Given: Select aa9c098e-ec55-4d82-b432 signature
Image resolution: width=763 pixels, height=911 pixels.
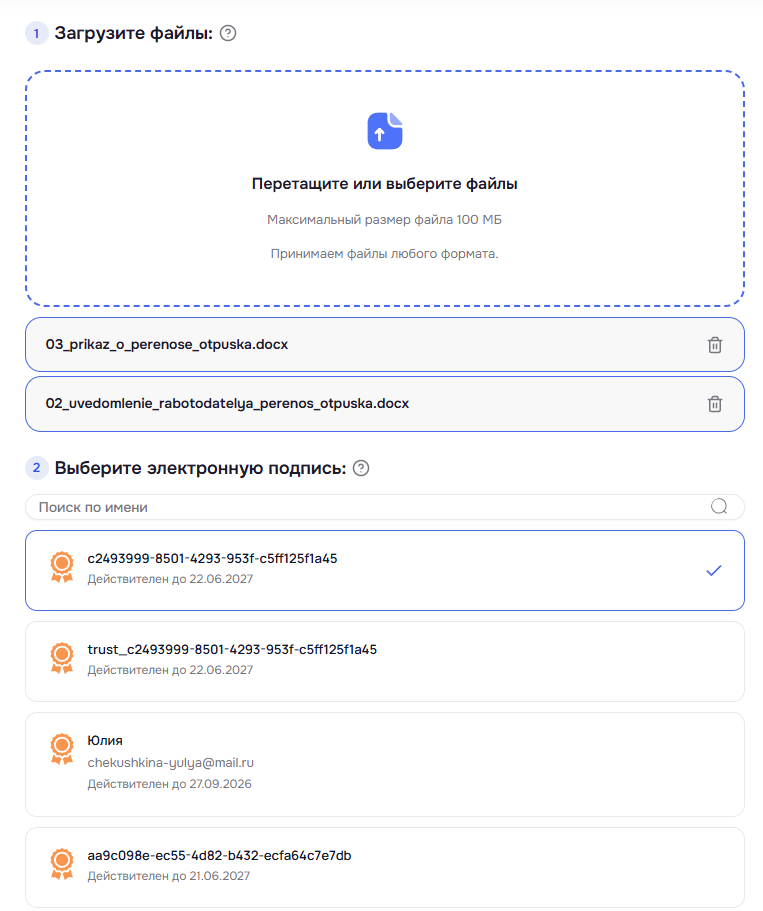Looking at the screenshot, I should point(385,867).
